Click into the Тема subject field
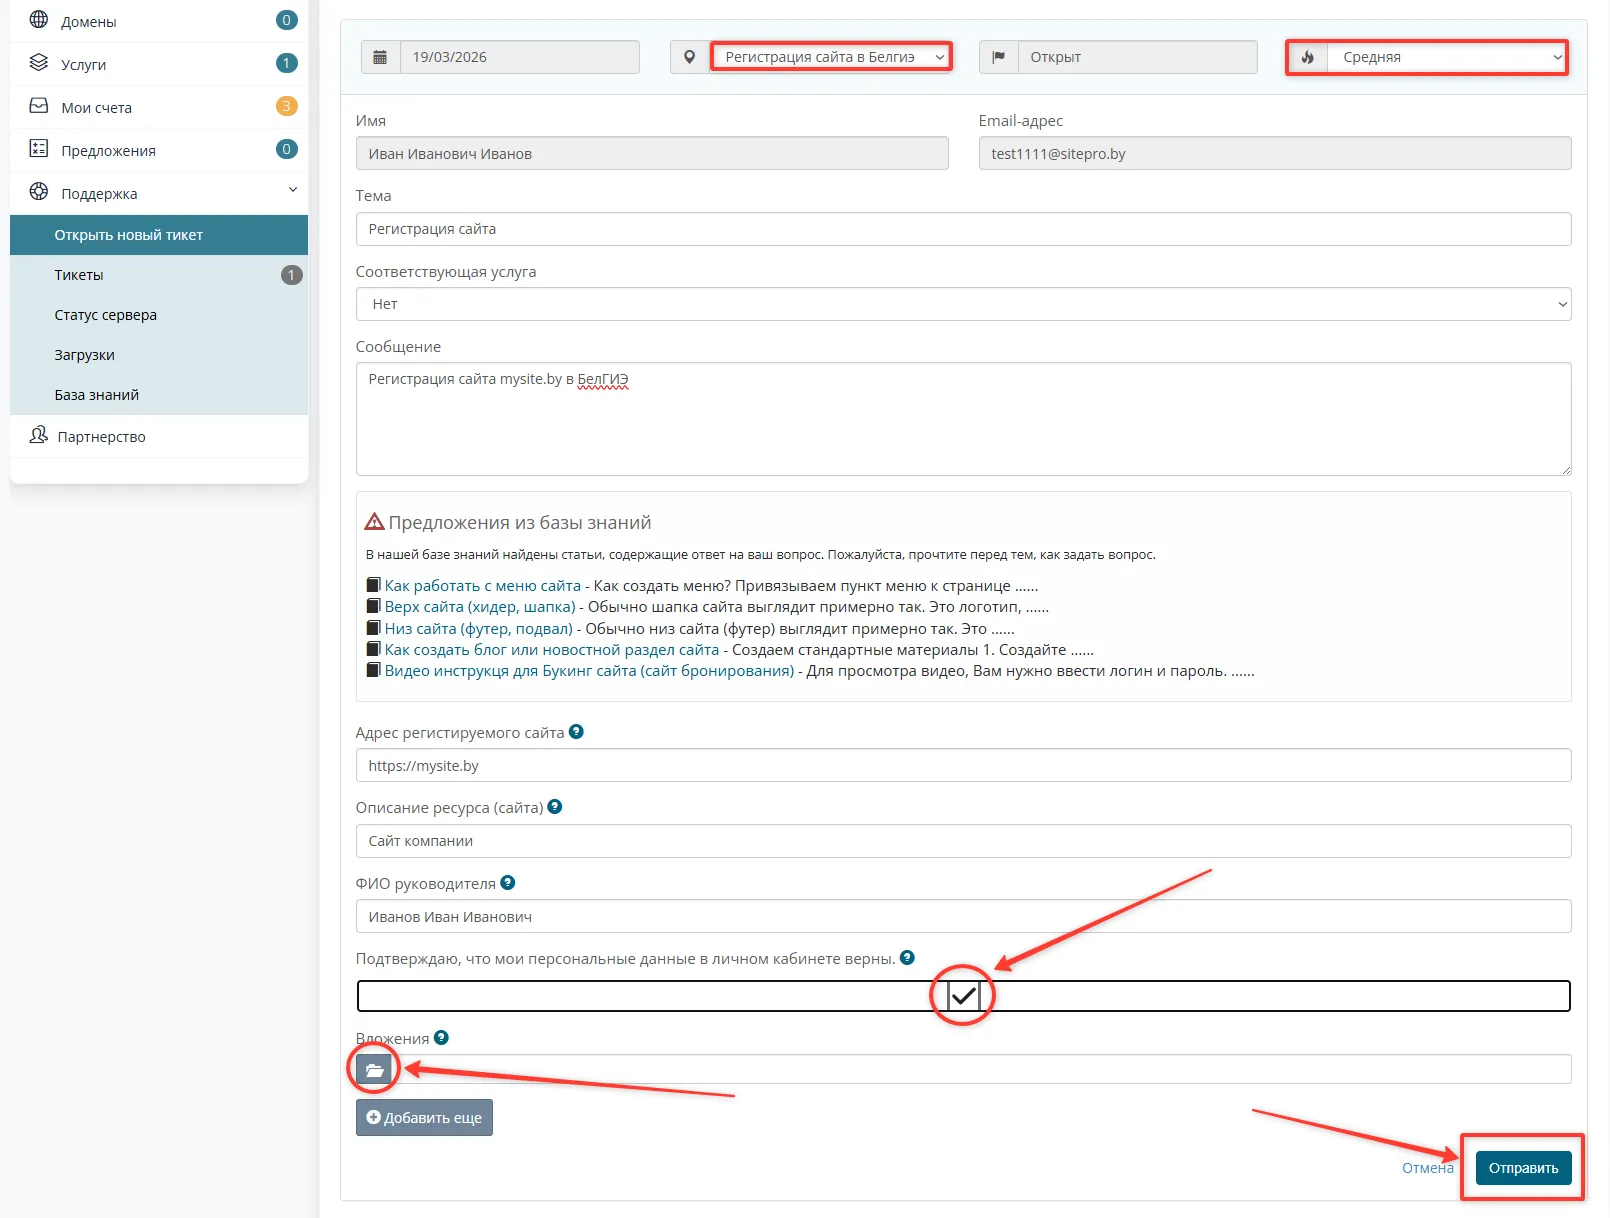Viewport: 1610px width, 1218px height. 962,229
